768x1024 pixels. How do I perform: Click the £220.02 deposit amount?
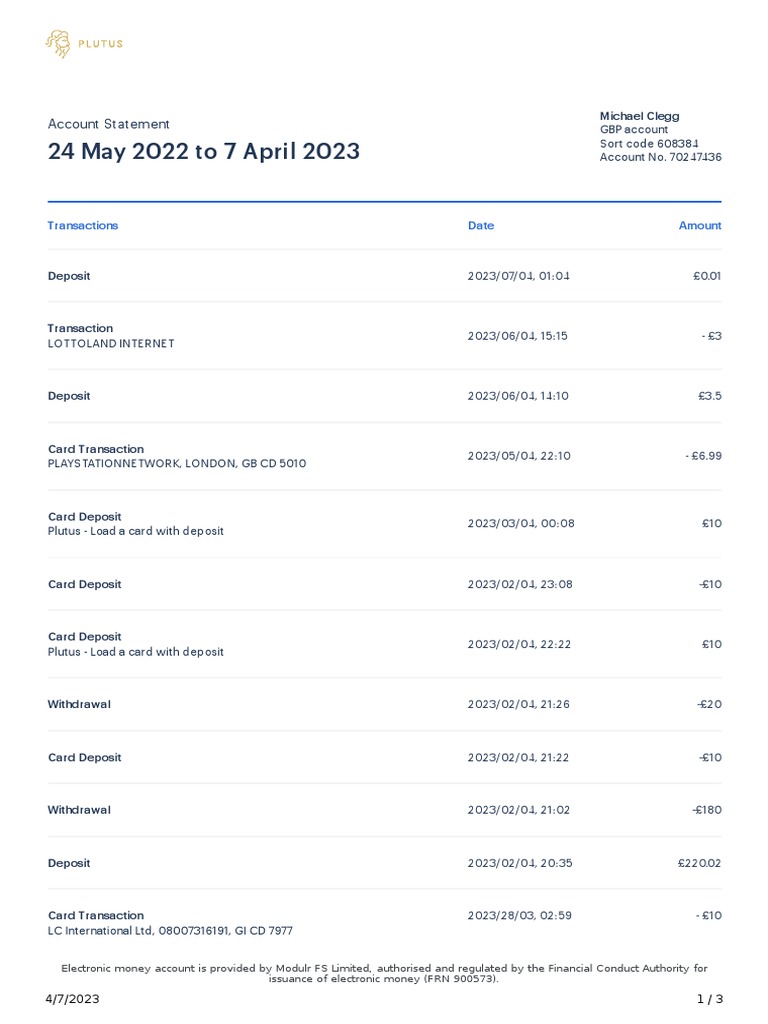click(699, 863)
